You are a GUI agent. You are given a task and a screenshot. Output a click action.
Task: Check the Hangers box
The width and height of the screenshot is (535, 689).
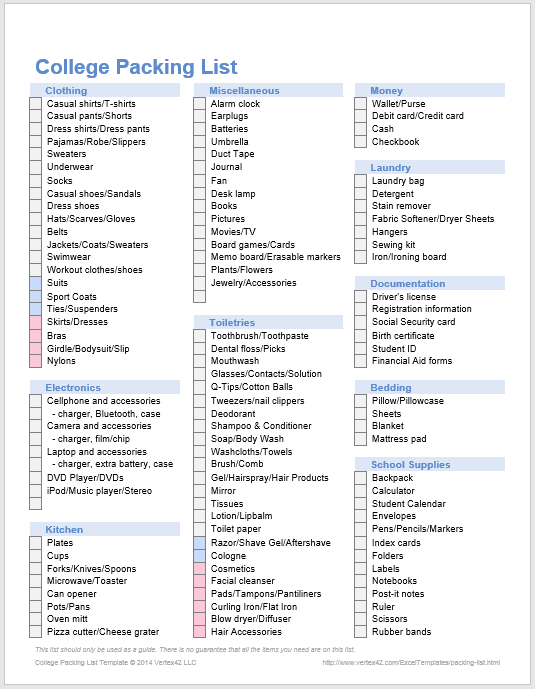pos(361,232)
